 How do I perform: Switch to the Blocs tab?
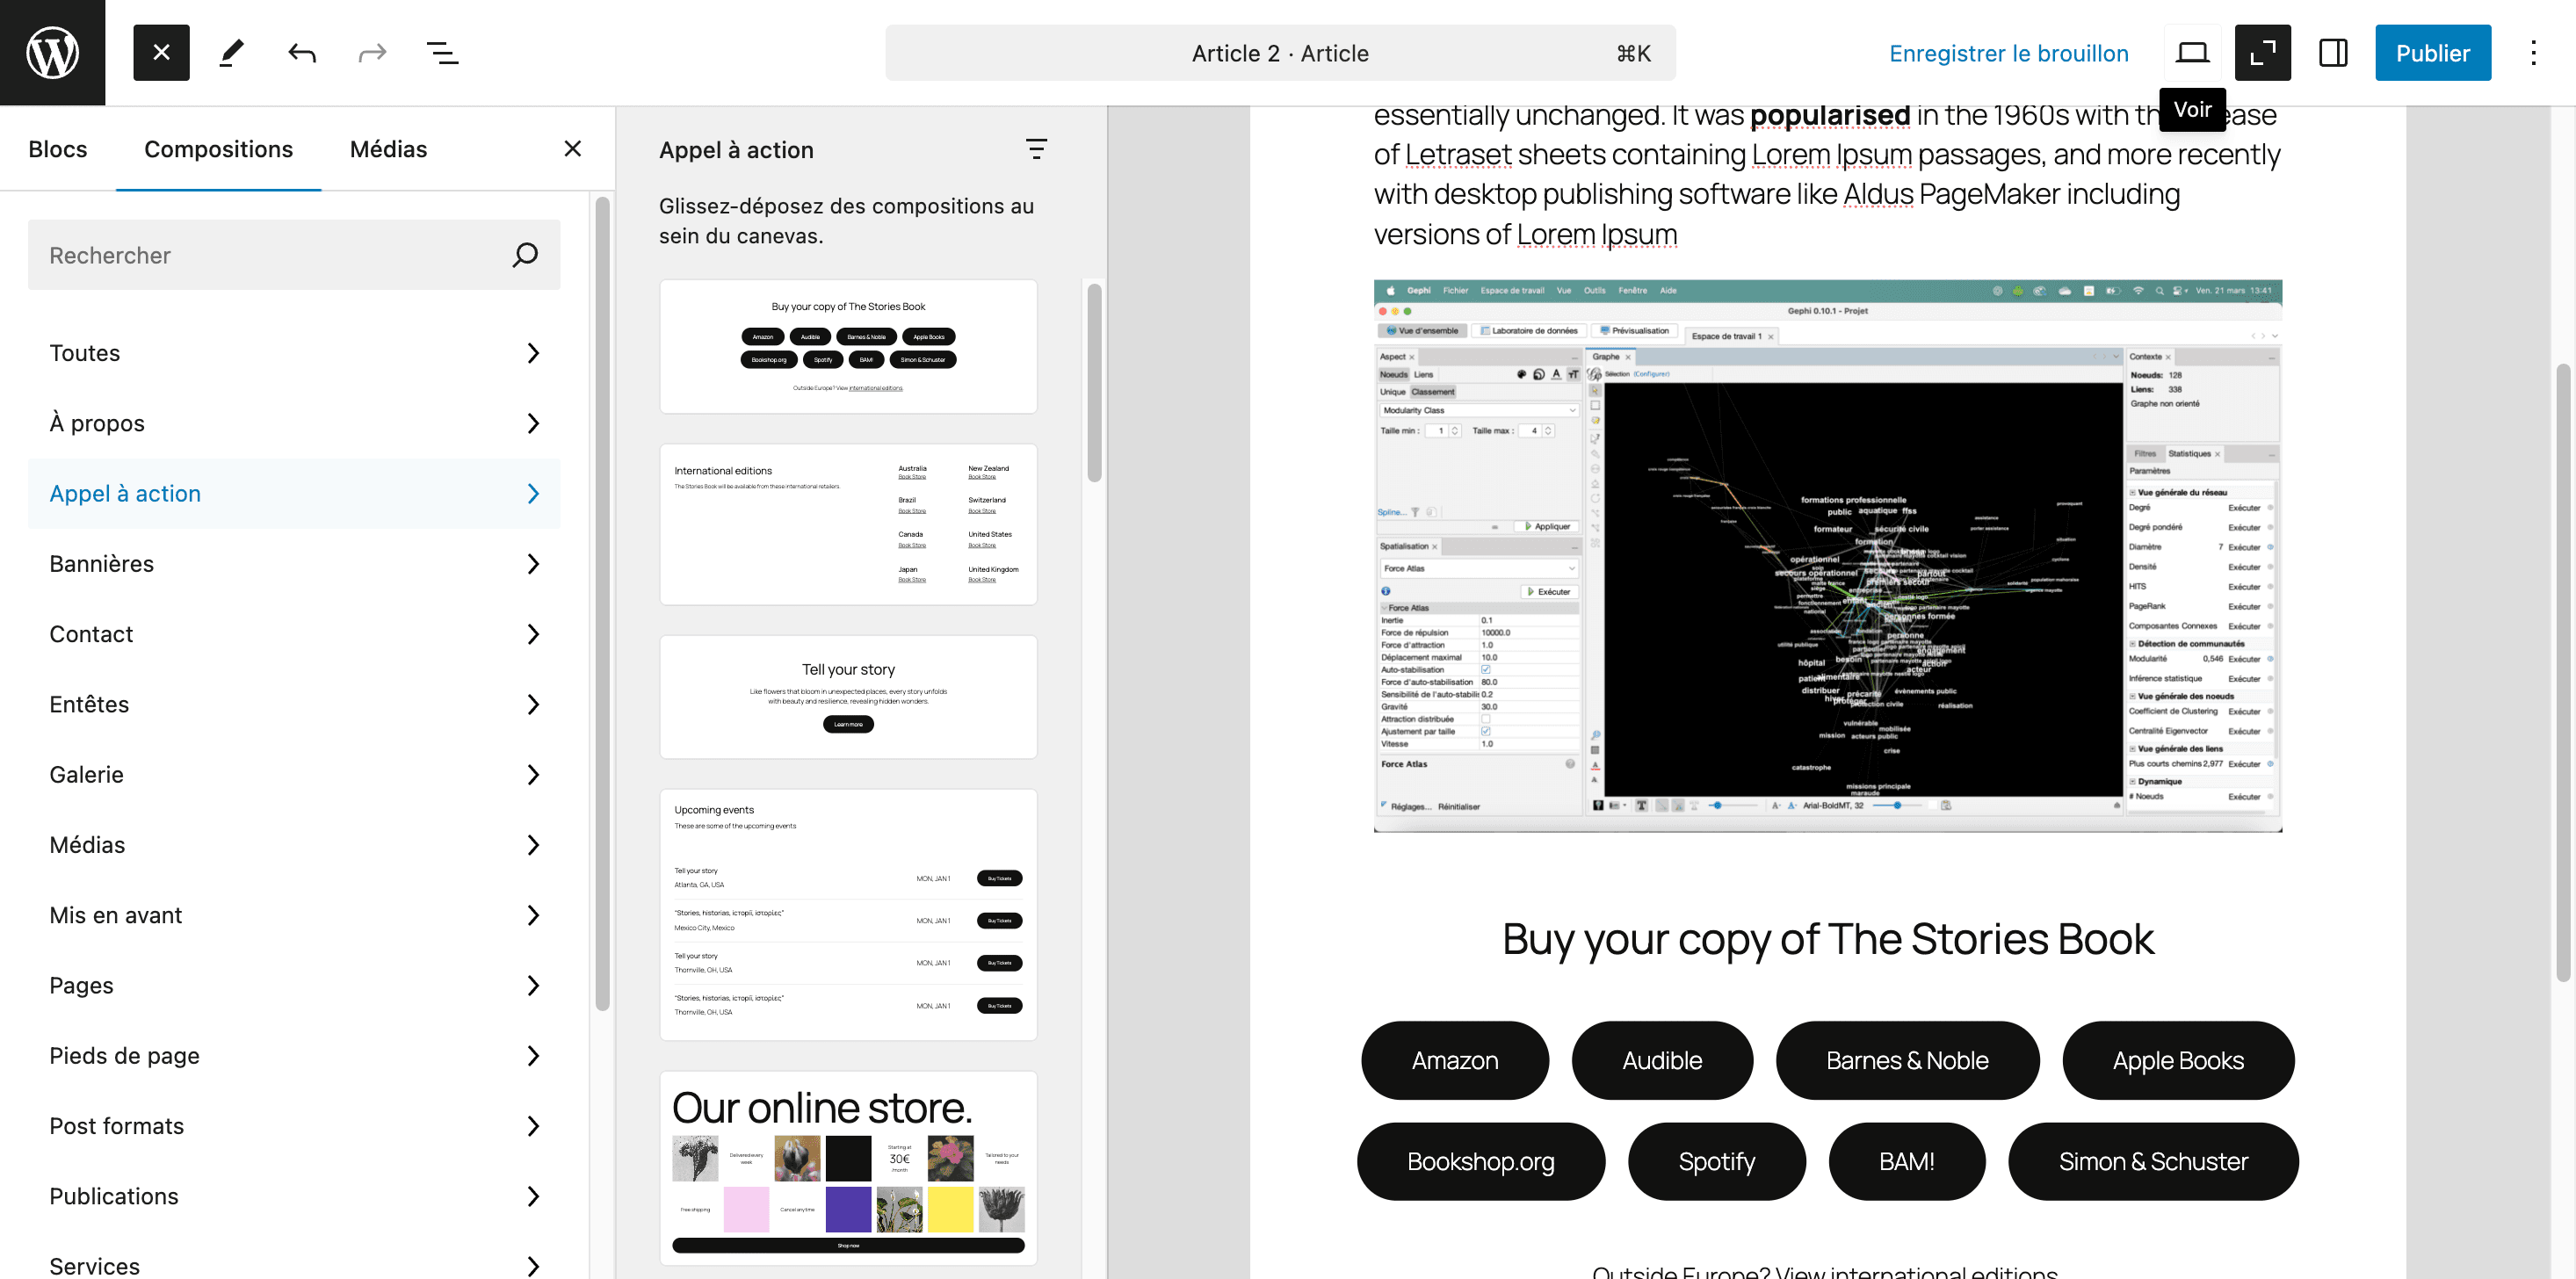[57, 149]
